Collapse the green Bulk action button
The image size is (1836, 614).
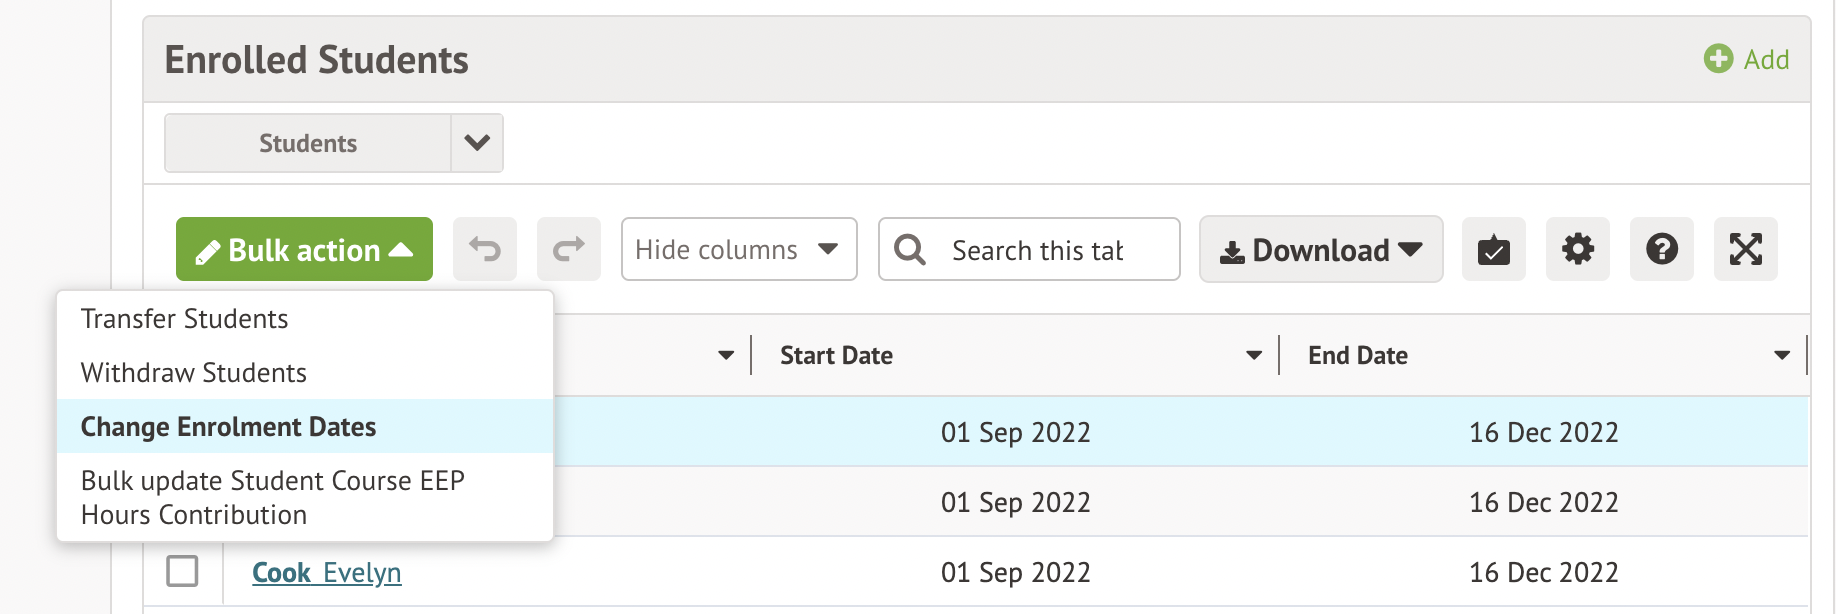point(304,249)
